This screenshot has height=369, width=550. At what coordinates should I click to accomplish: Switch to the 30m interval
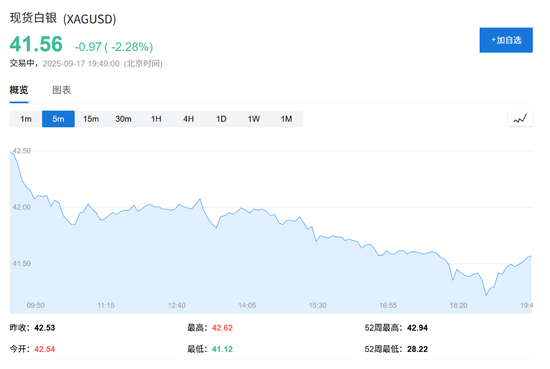[x=123, y=119]
